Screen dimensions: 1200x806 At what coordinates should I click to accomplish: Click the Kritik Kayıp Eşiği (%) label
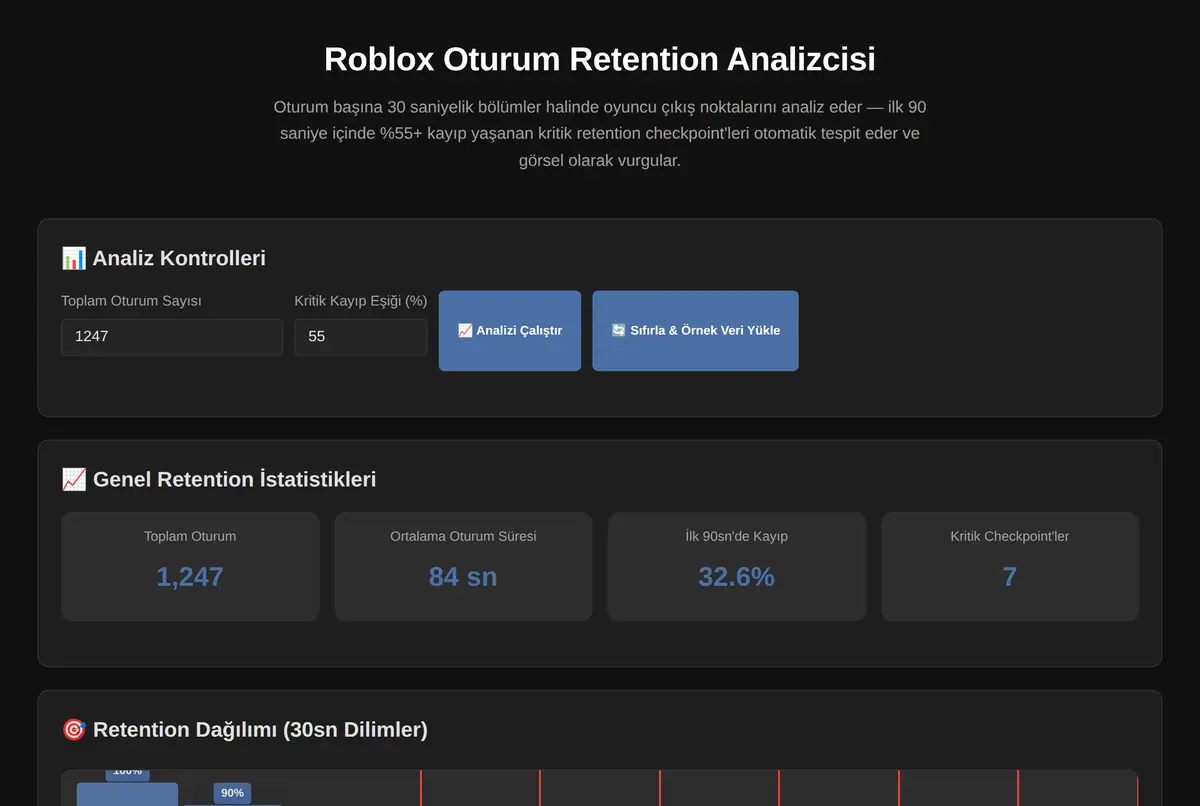pyautogui.click(x=361, y=300)
